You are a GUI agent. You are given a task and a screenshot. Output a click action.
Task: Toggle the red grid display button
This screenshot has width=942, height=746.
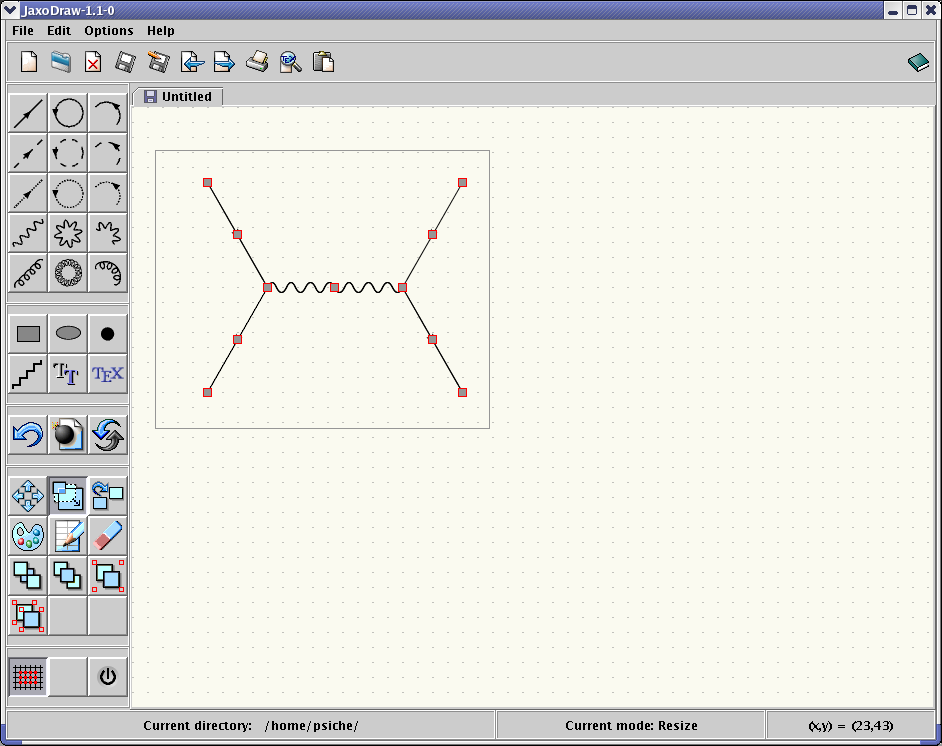point(28,677)
